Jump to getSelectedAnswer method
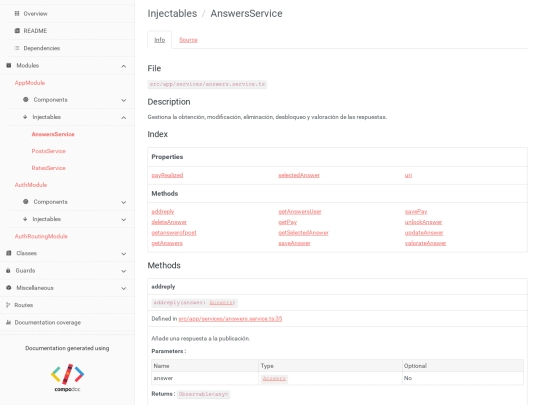The width and height of the screenshot is (540, 405). [x=303, y=232]
